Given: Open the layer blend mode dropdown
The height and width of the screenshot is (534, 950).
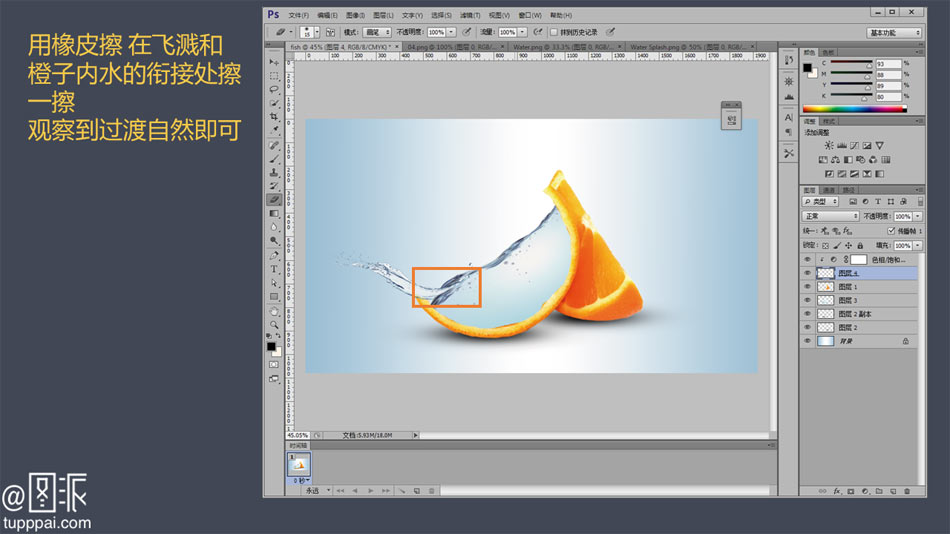Looking at the screenshot, I should coord(831,216).
